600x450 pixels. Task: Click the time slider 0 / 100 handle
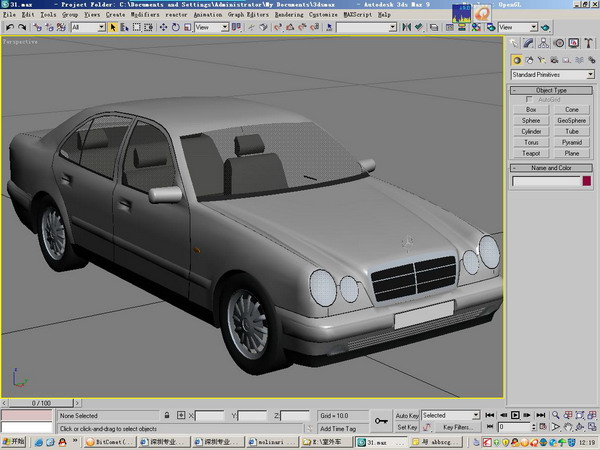tap(41, 403)
